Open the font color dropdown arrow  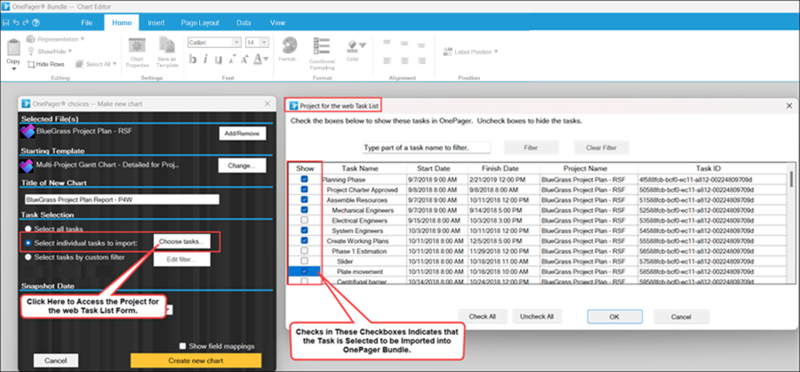[x=266, y=60]
